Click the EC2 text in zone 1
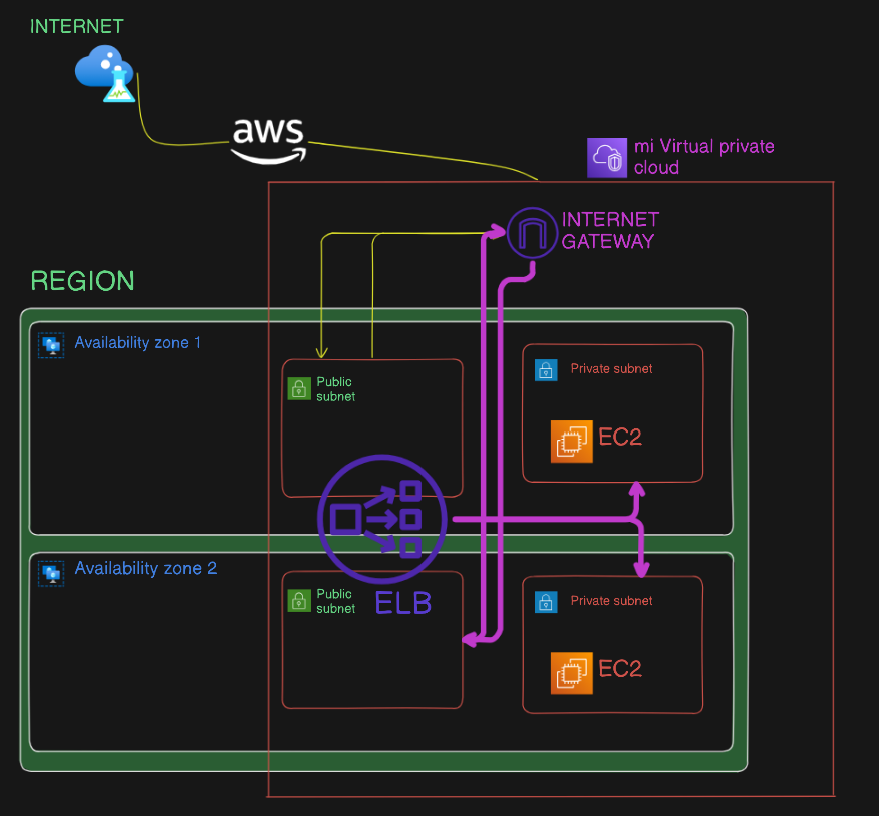The height and width of the screenshot is (816, 879). (619, 437)
